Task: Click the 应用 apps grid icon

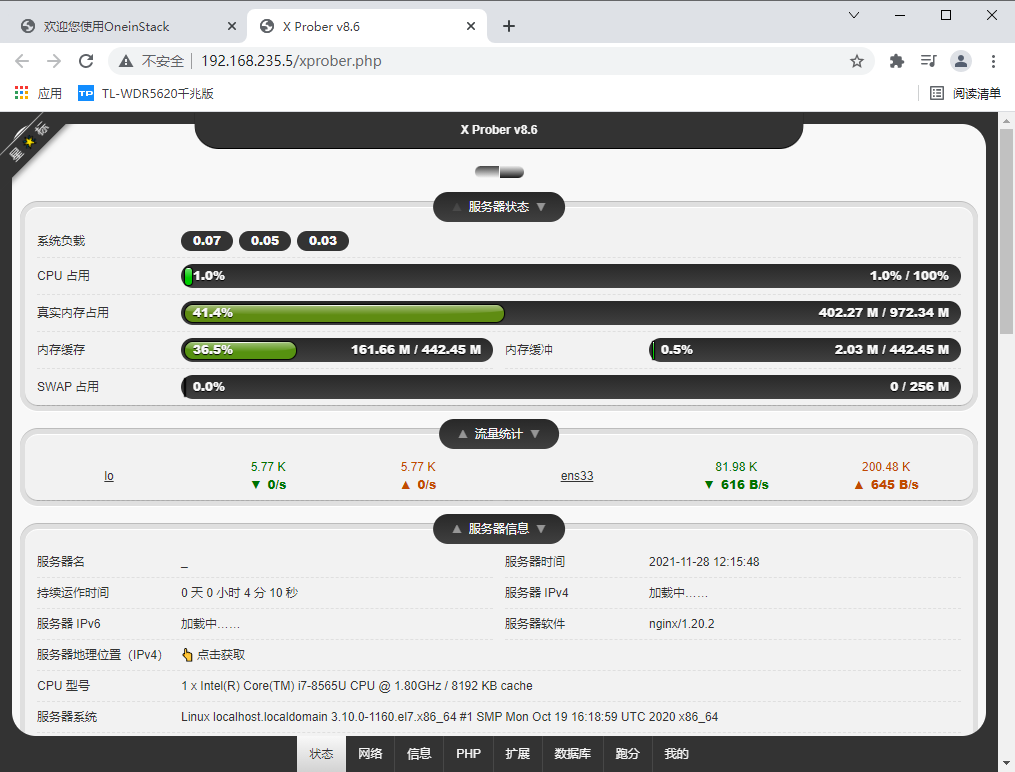Action: pyautogui.click(x=20, y=93)
